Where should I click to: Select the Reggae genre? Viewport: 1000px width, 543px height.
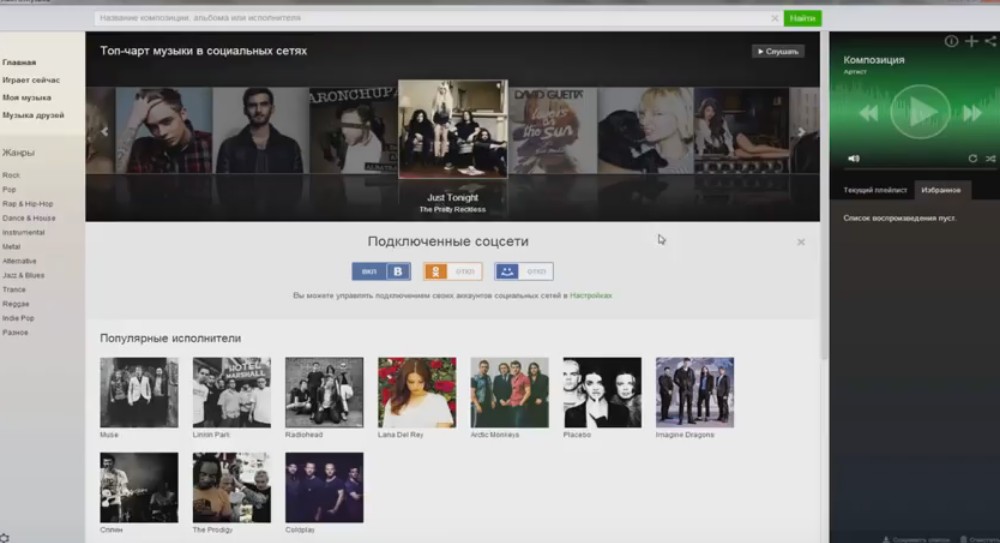(16, 304)
